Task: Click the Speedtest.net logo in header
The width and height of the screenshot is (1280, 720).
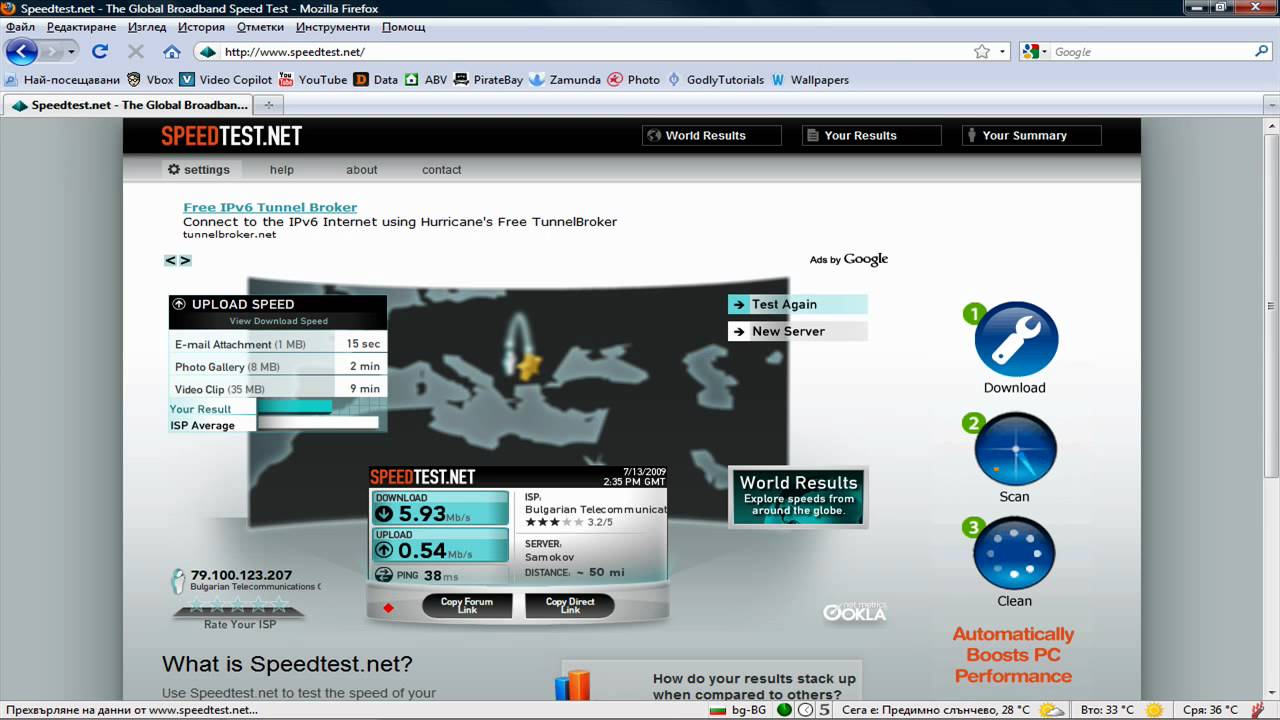Action: point(232,136)
